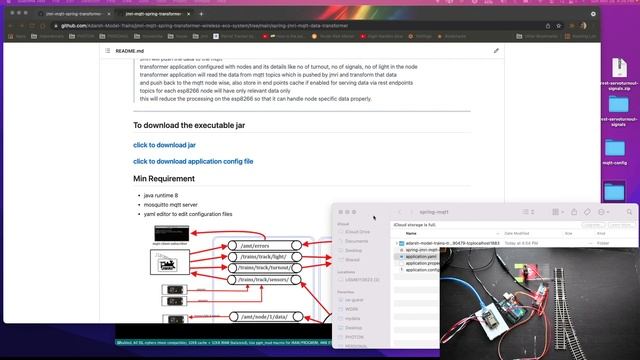Close the first browser tab

(x=109, y=14)
